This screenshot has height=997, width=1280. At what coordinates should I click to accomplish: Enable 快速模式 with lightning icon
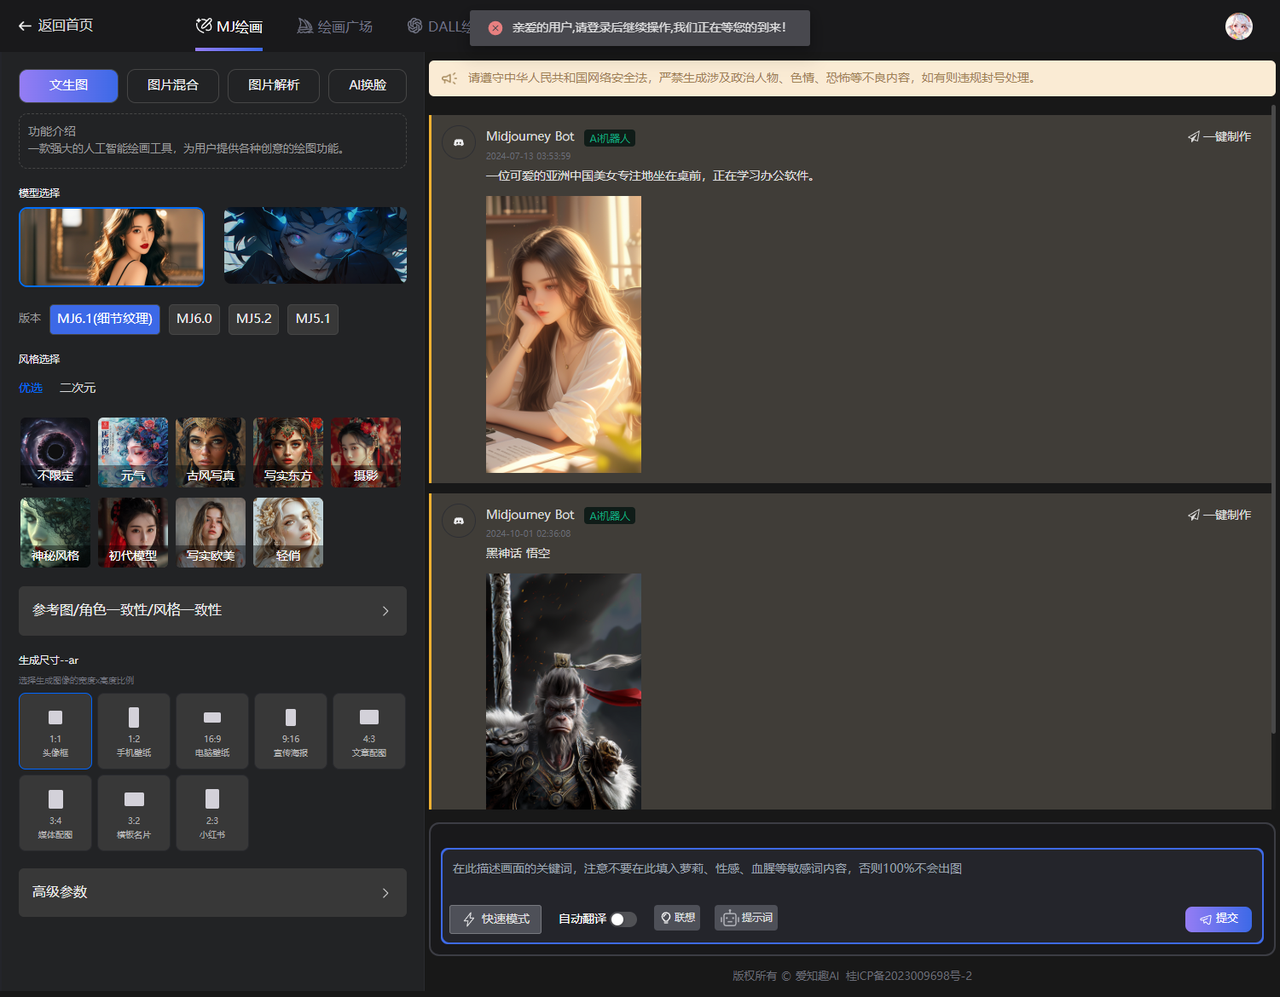click(496, 919)
